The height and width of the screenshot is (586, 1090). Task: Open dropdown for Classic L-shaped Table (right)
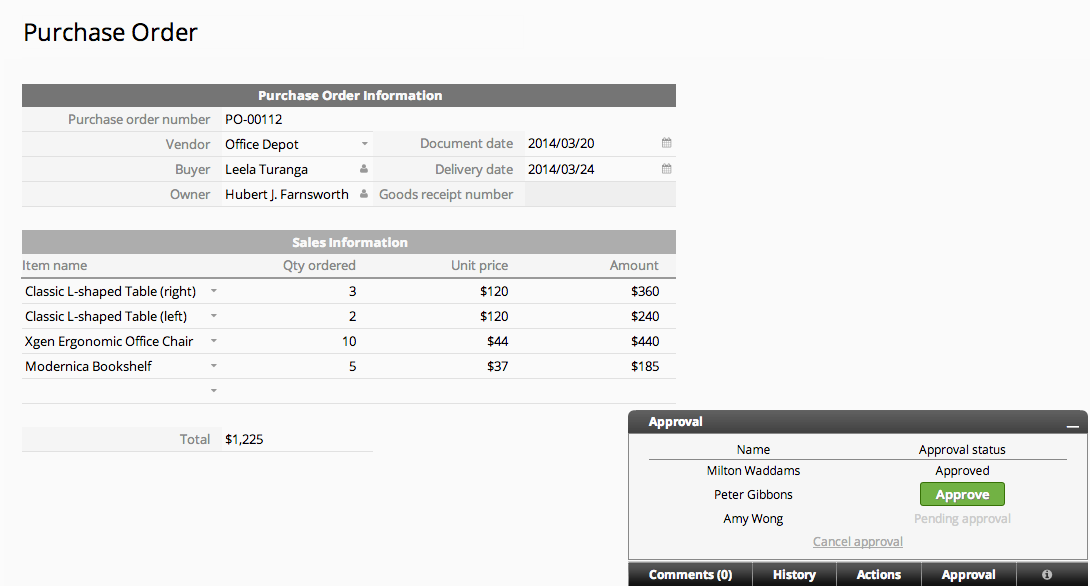pyautogui.click(x=213, y=292)
